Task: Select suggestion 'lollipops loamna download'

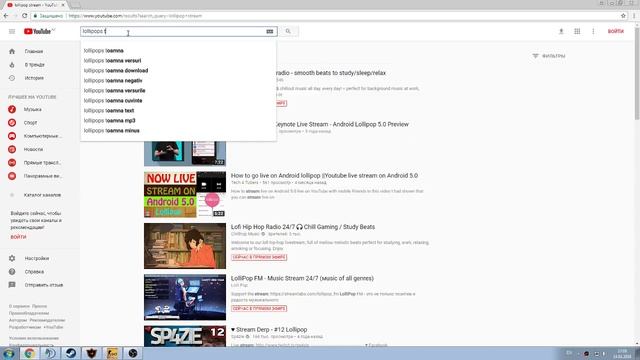Action: [x=178, y=71]
